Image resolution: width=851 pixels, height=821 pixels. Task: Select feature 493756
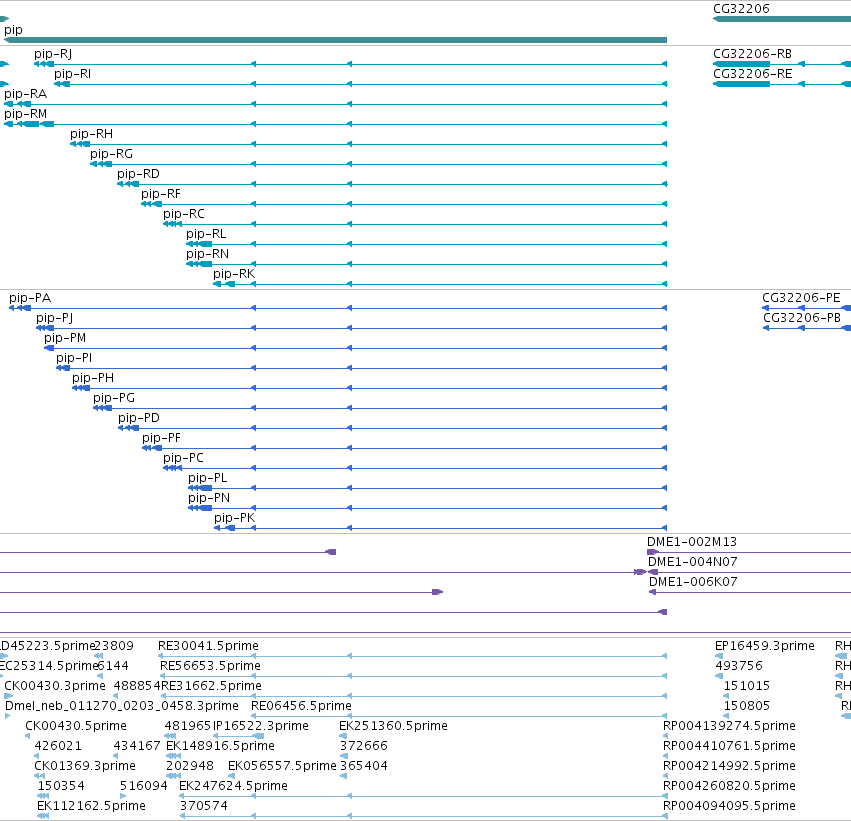click(739, 666)
